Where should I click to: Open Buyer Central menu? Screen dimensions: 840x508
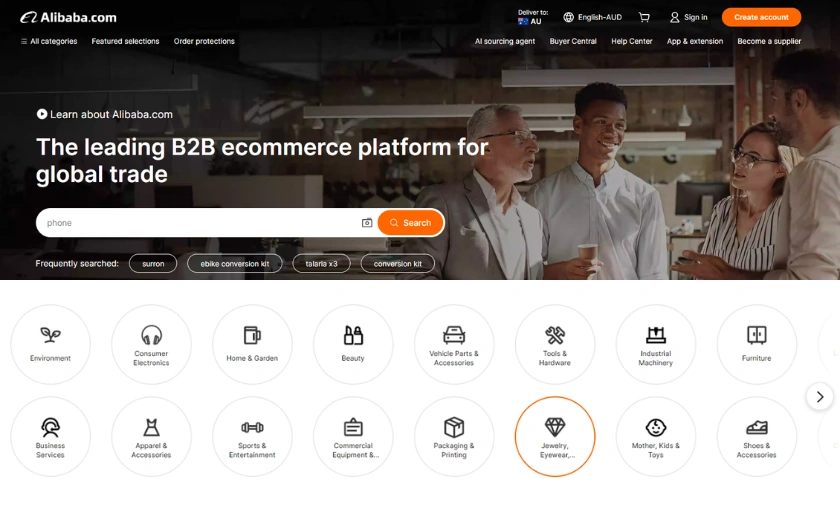(x=573, y=41)
